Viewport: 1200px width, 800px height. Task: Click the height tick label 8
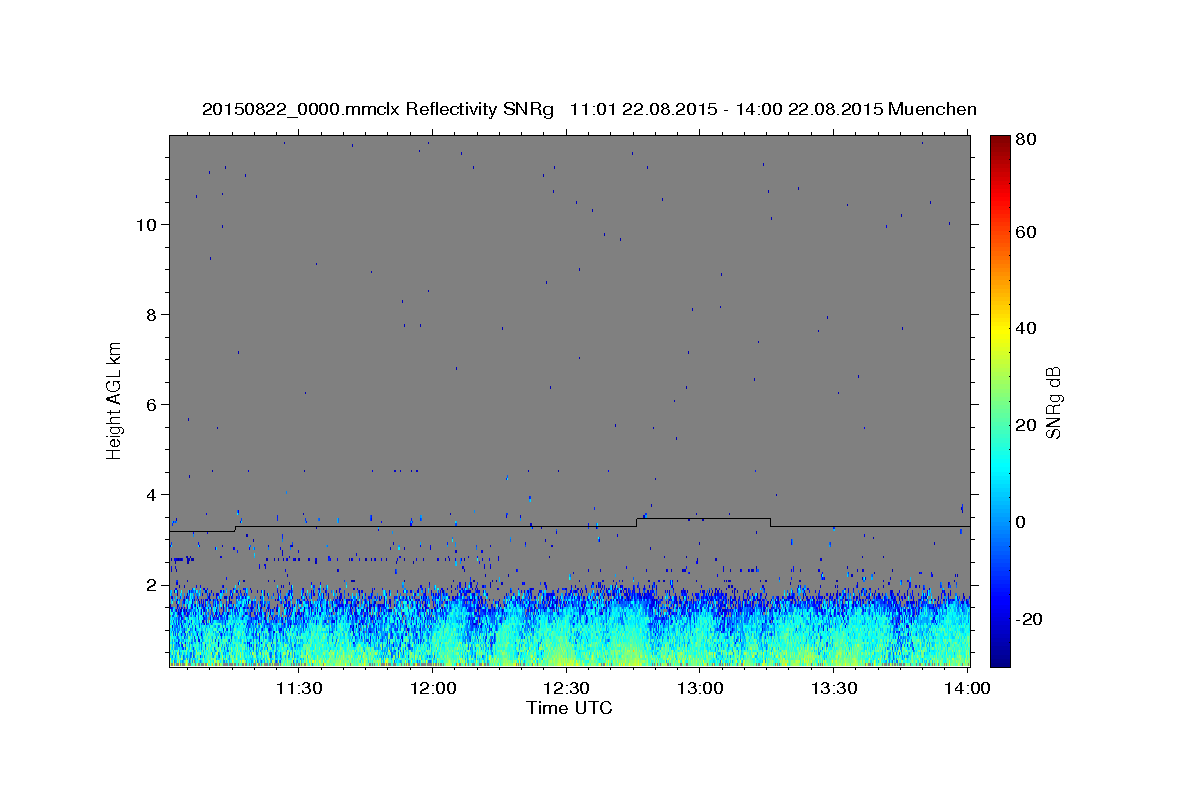(153, 314)
